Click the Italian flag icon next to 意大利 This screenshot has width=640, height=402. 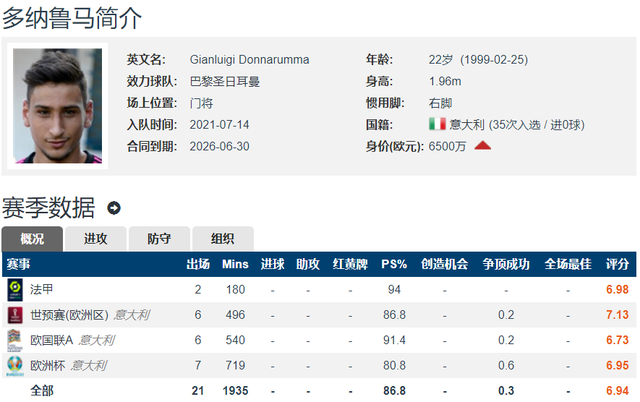click(x=437, y=124)
